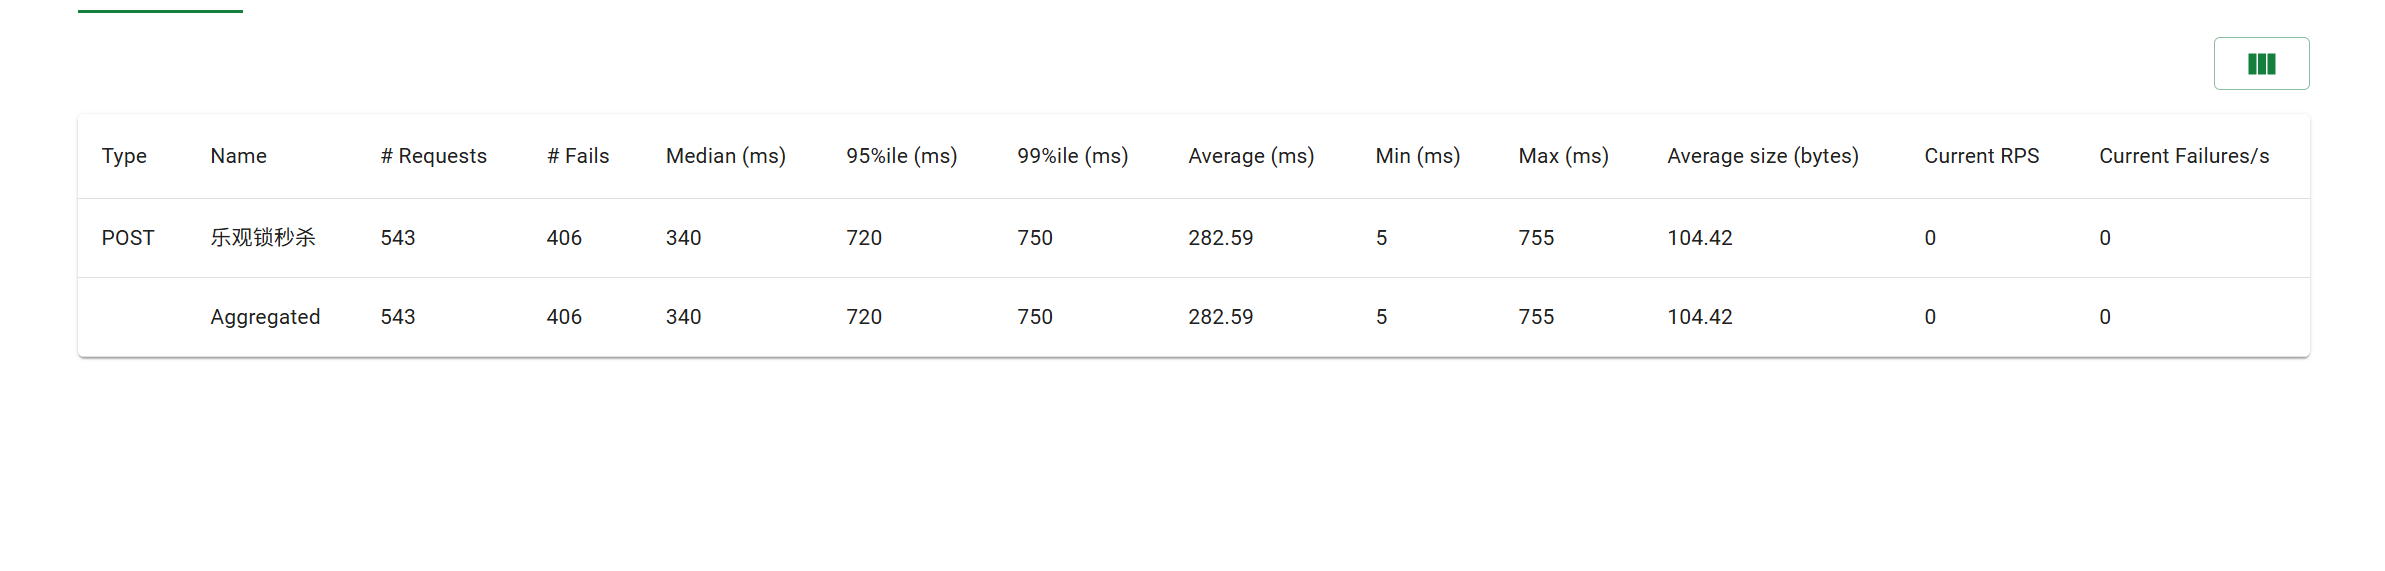Select the POST type cell

pyautogui.click(x=128, y=238)
